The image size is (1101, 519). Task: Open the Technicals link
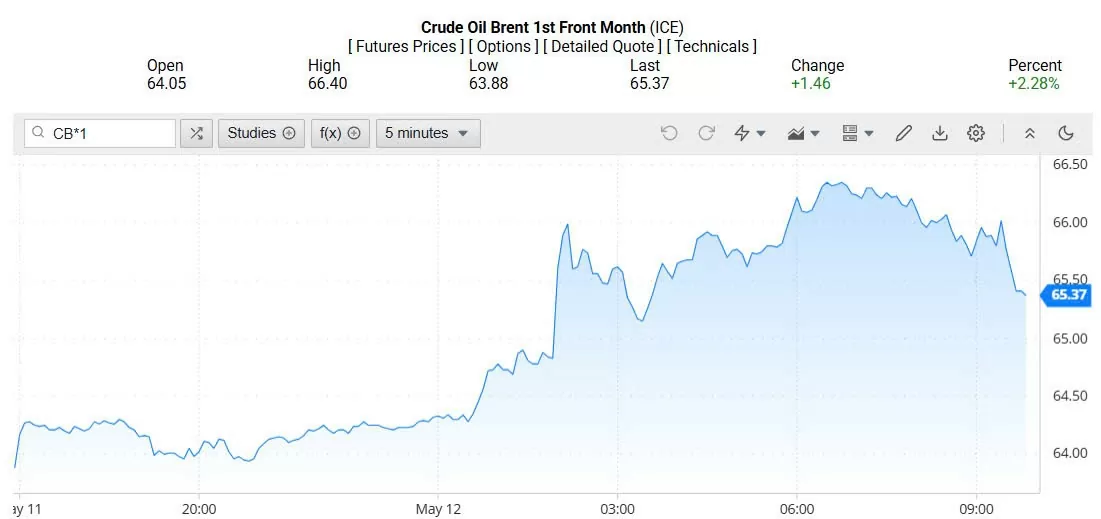[x=712, y=46]
